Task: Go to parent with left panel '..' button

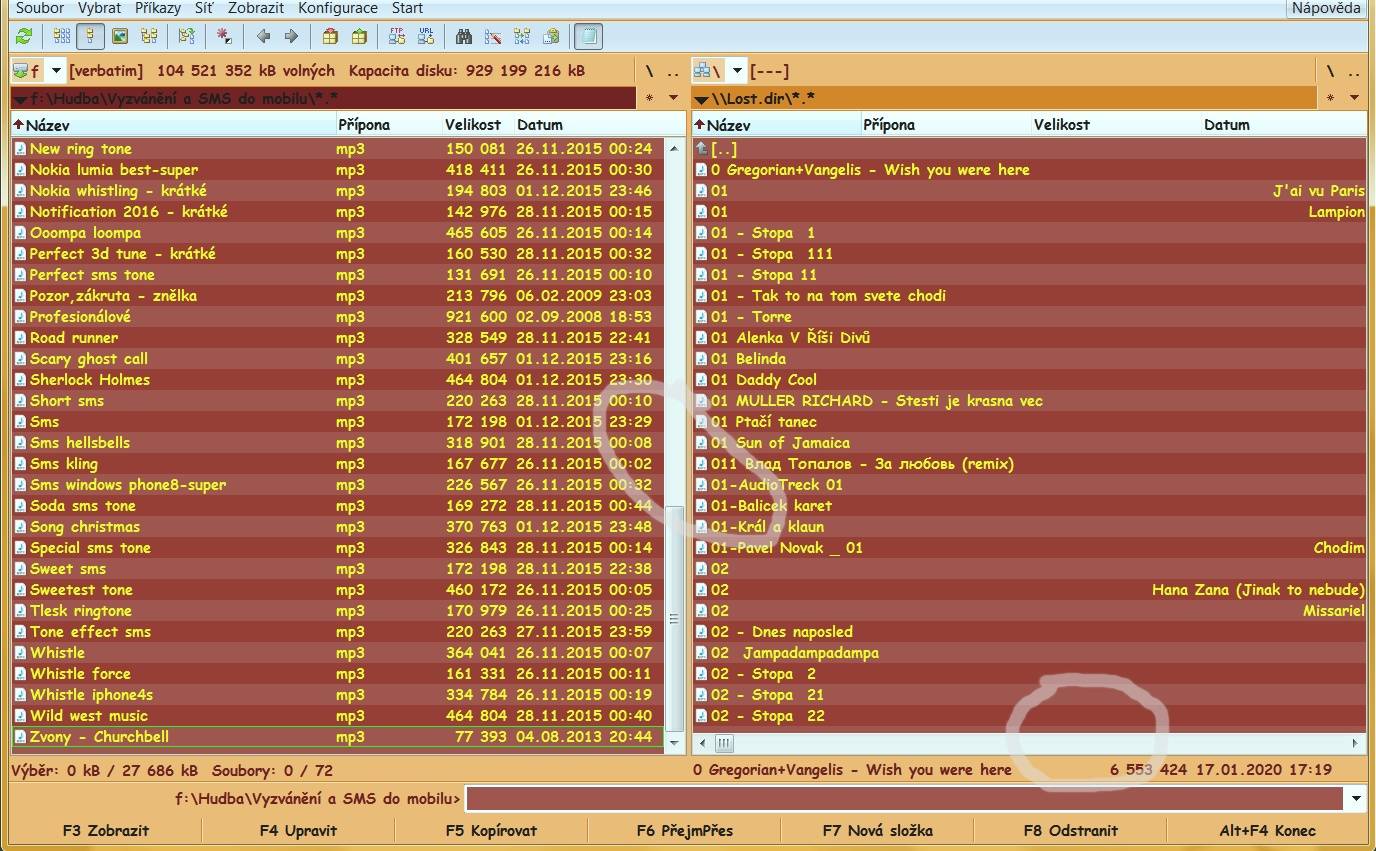Action: point(673,72)
